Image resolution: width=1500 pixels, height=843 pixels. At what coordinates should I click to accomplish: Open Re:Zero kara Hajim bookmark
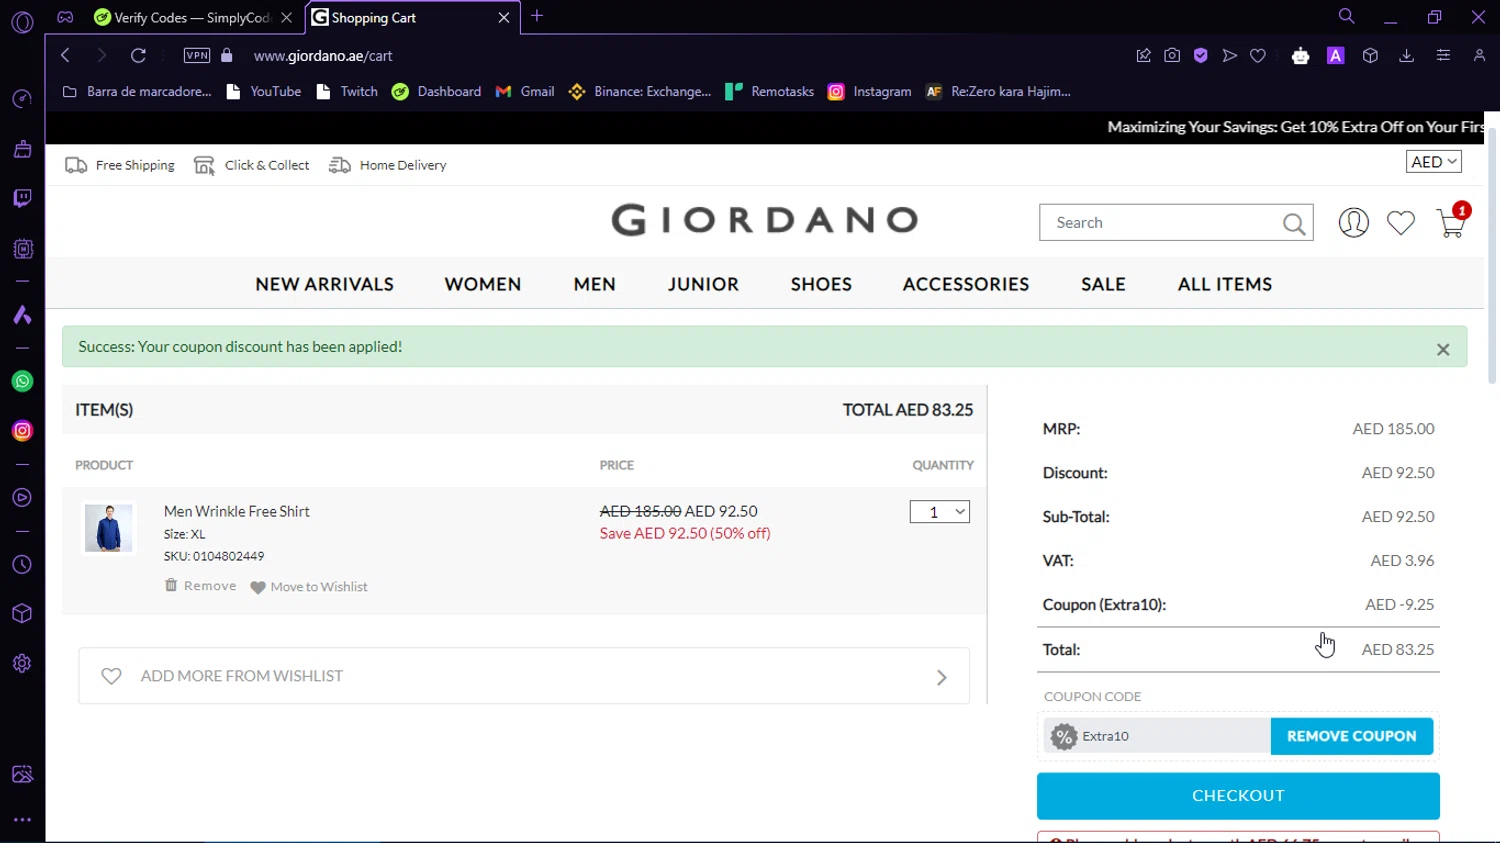tap(998, 91)
